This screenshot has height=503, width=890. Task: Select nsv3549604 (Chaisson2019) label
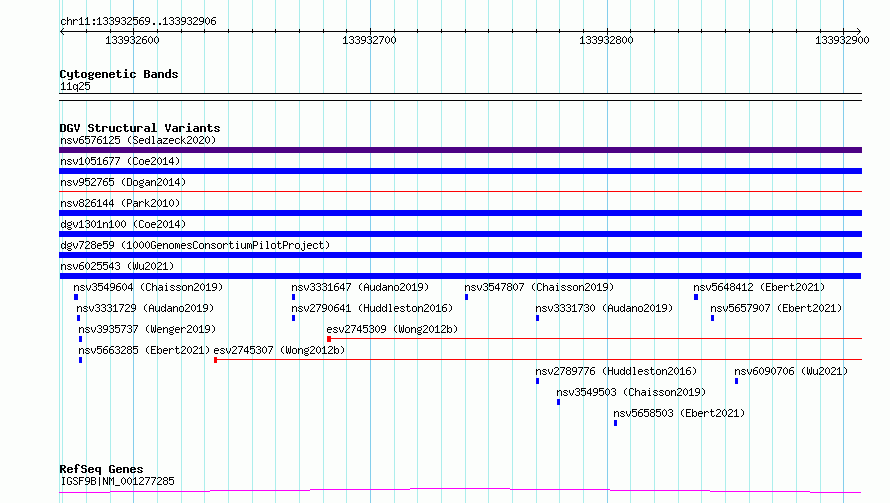pyautogui.click(x=148, y=287)
